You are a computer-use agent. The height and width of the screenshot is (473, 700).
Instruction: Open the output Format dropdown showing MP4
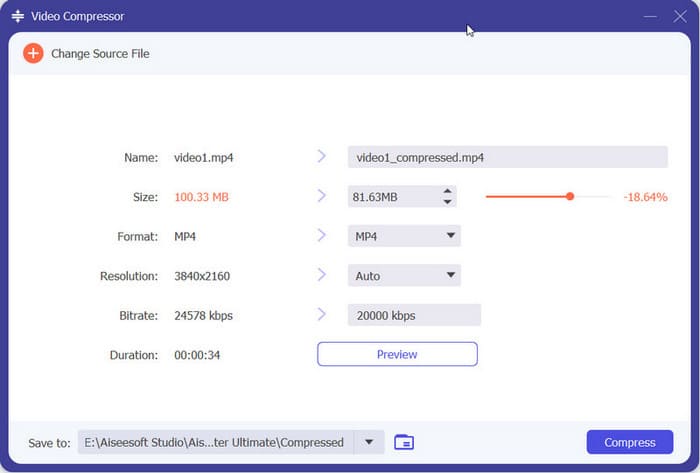pos(403,236)
